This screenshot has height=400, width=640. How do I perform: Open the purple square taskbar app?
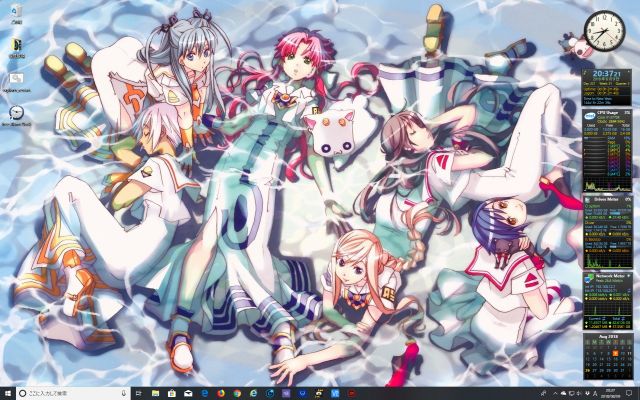286,393
